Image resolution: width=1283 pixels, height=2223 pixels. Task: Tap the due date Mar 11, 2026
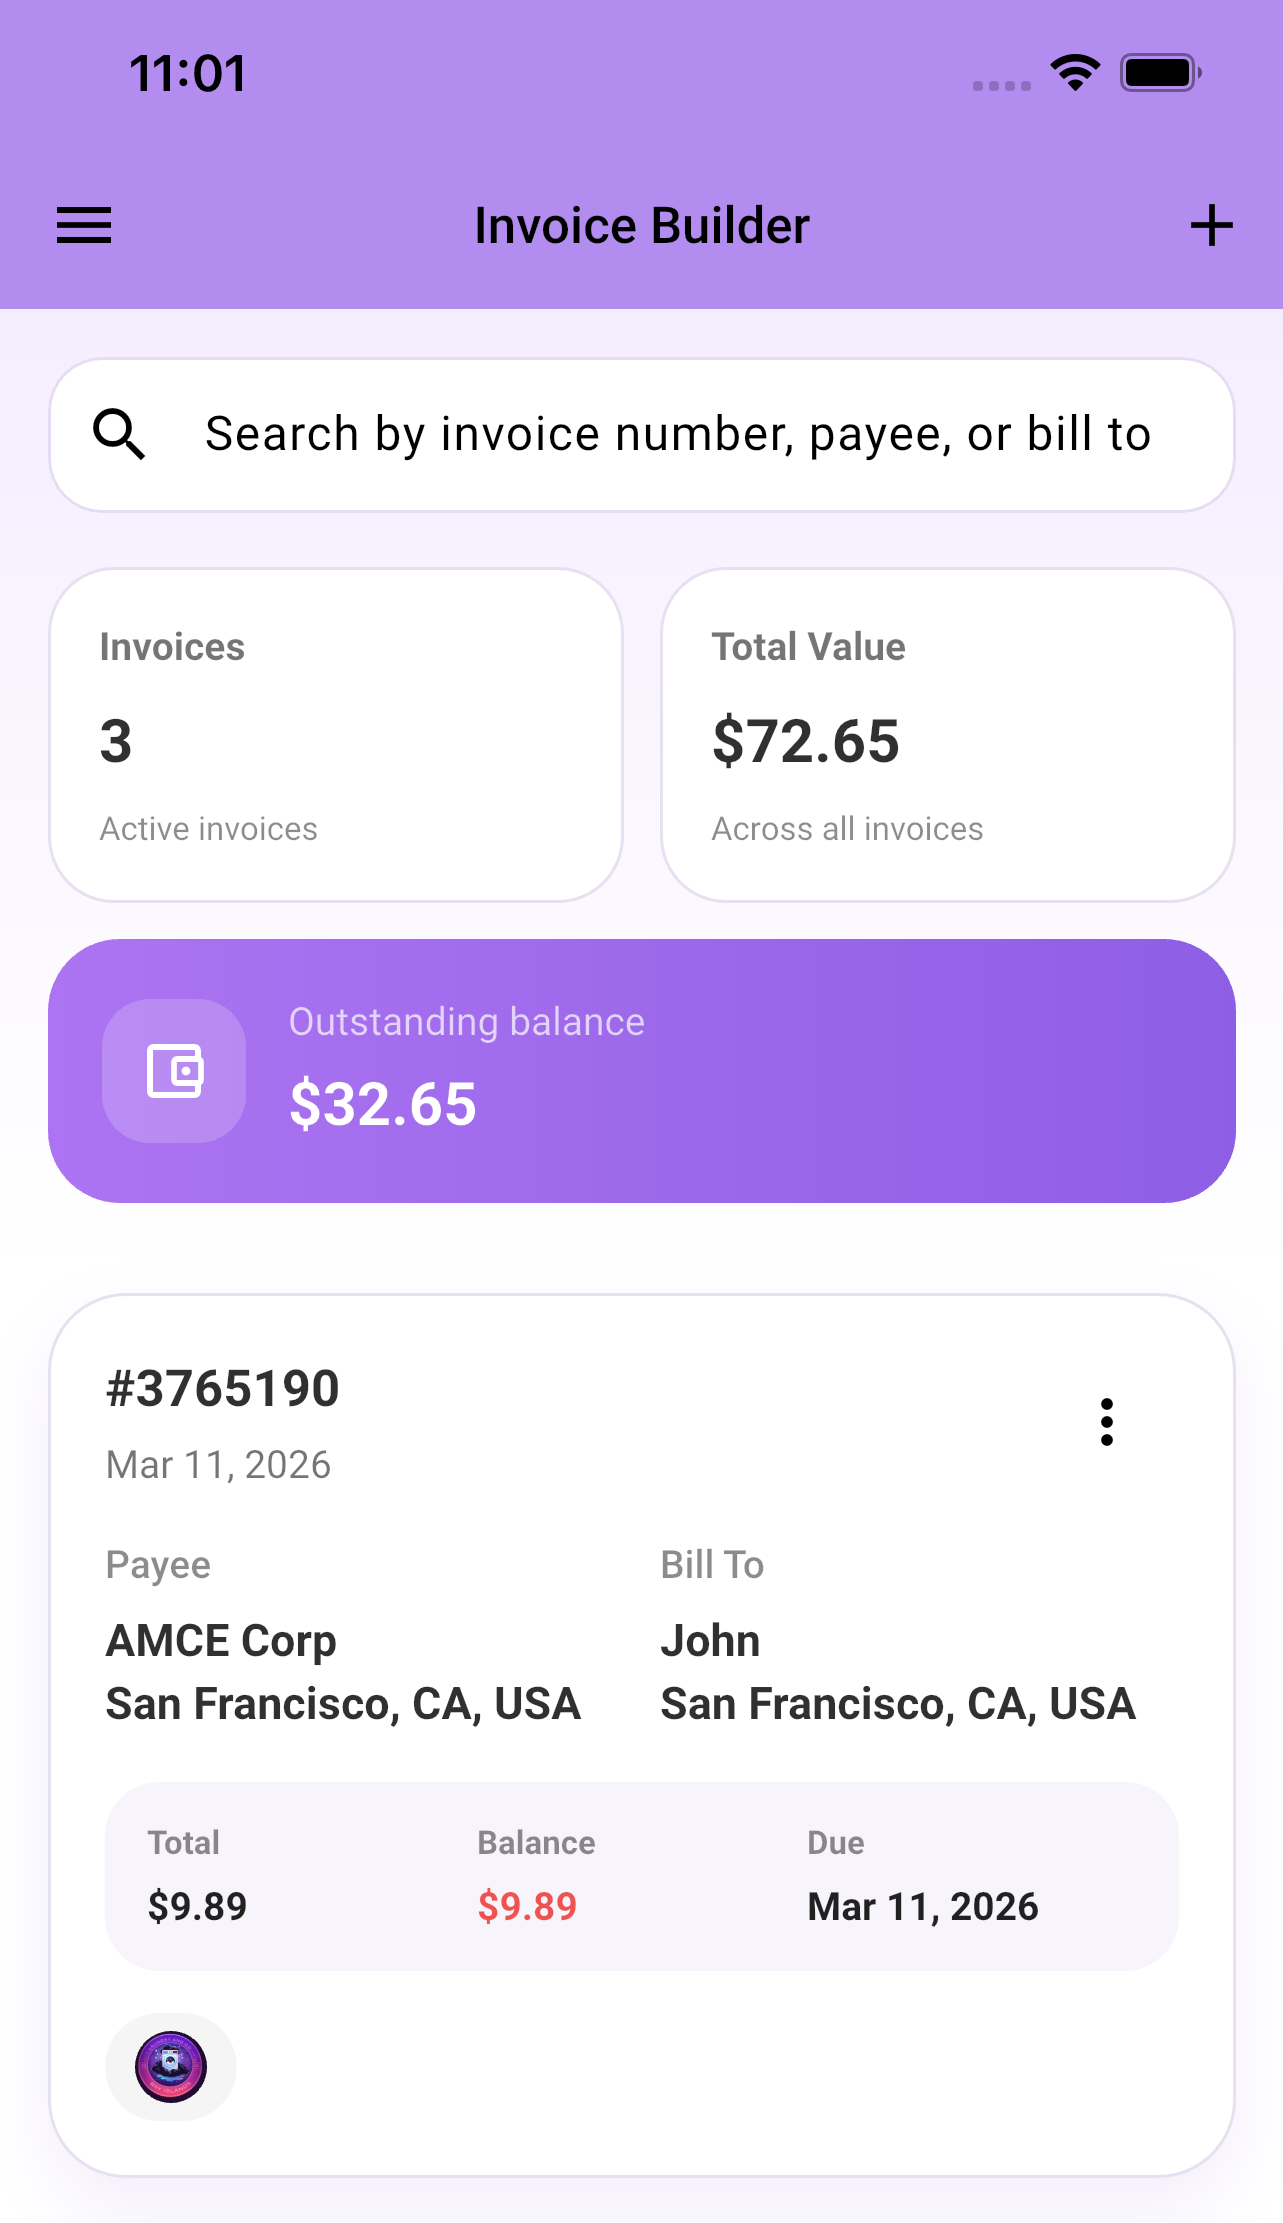922,1907
